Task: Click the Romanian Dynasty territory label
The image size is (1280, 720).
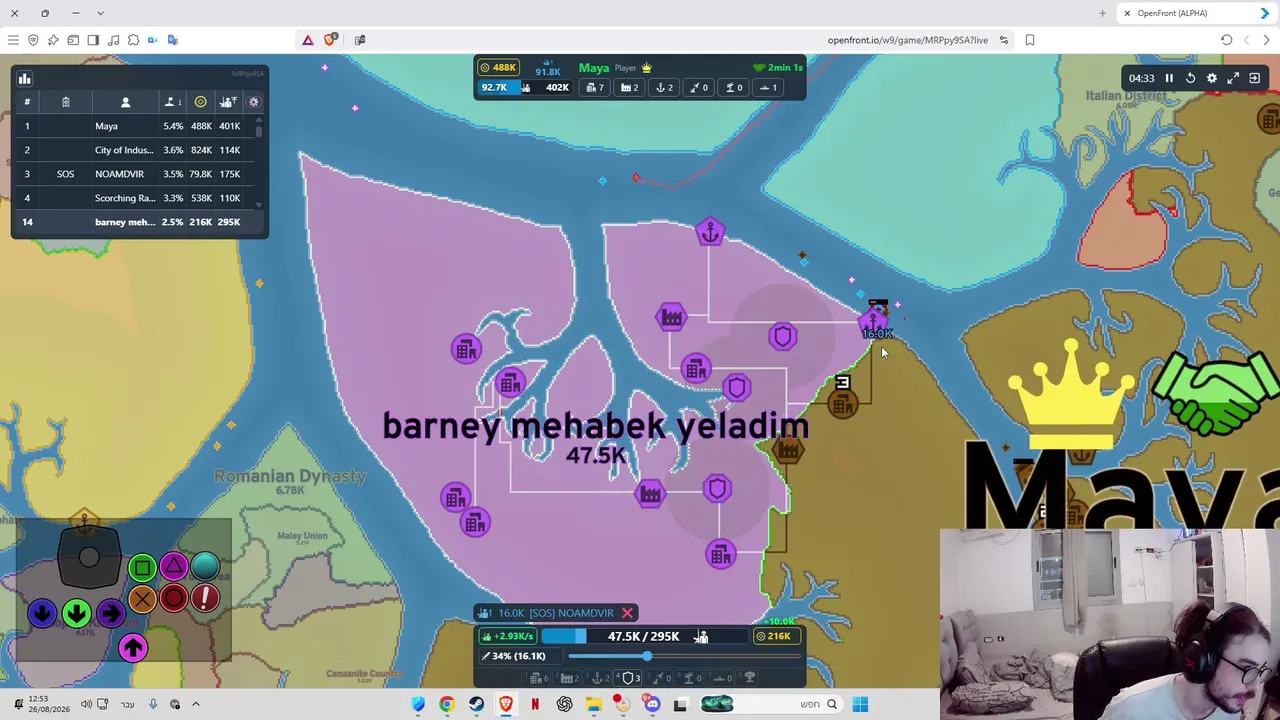Action: click(290, 476)
